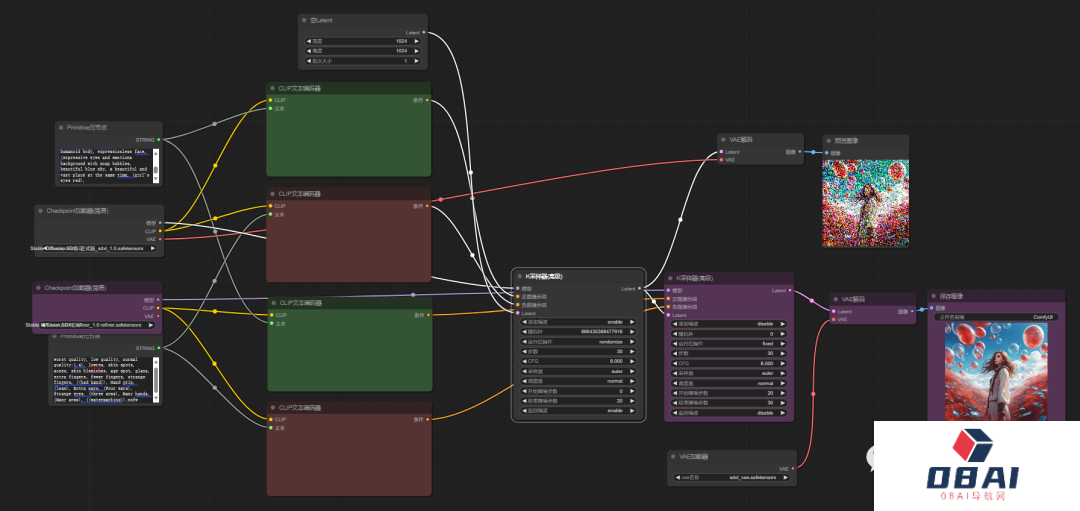The image size is (1080, 511).
Task: Open the fixed 运行后操作 combo in purple K采样器
Action: (728, 343)
